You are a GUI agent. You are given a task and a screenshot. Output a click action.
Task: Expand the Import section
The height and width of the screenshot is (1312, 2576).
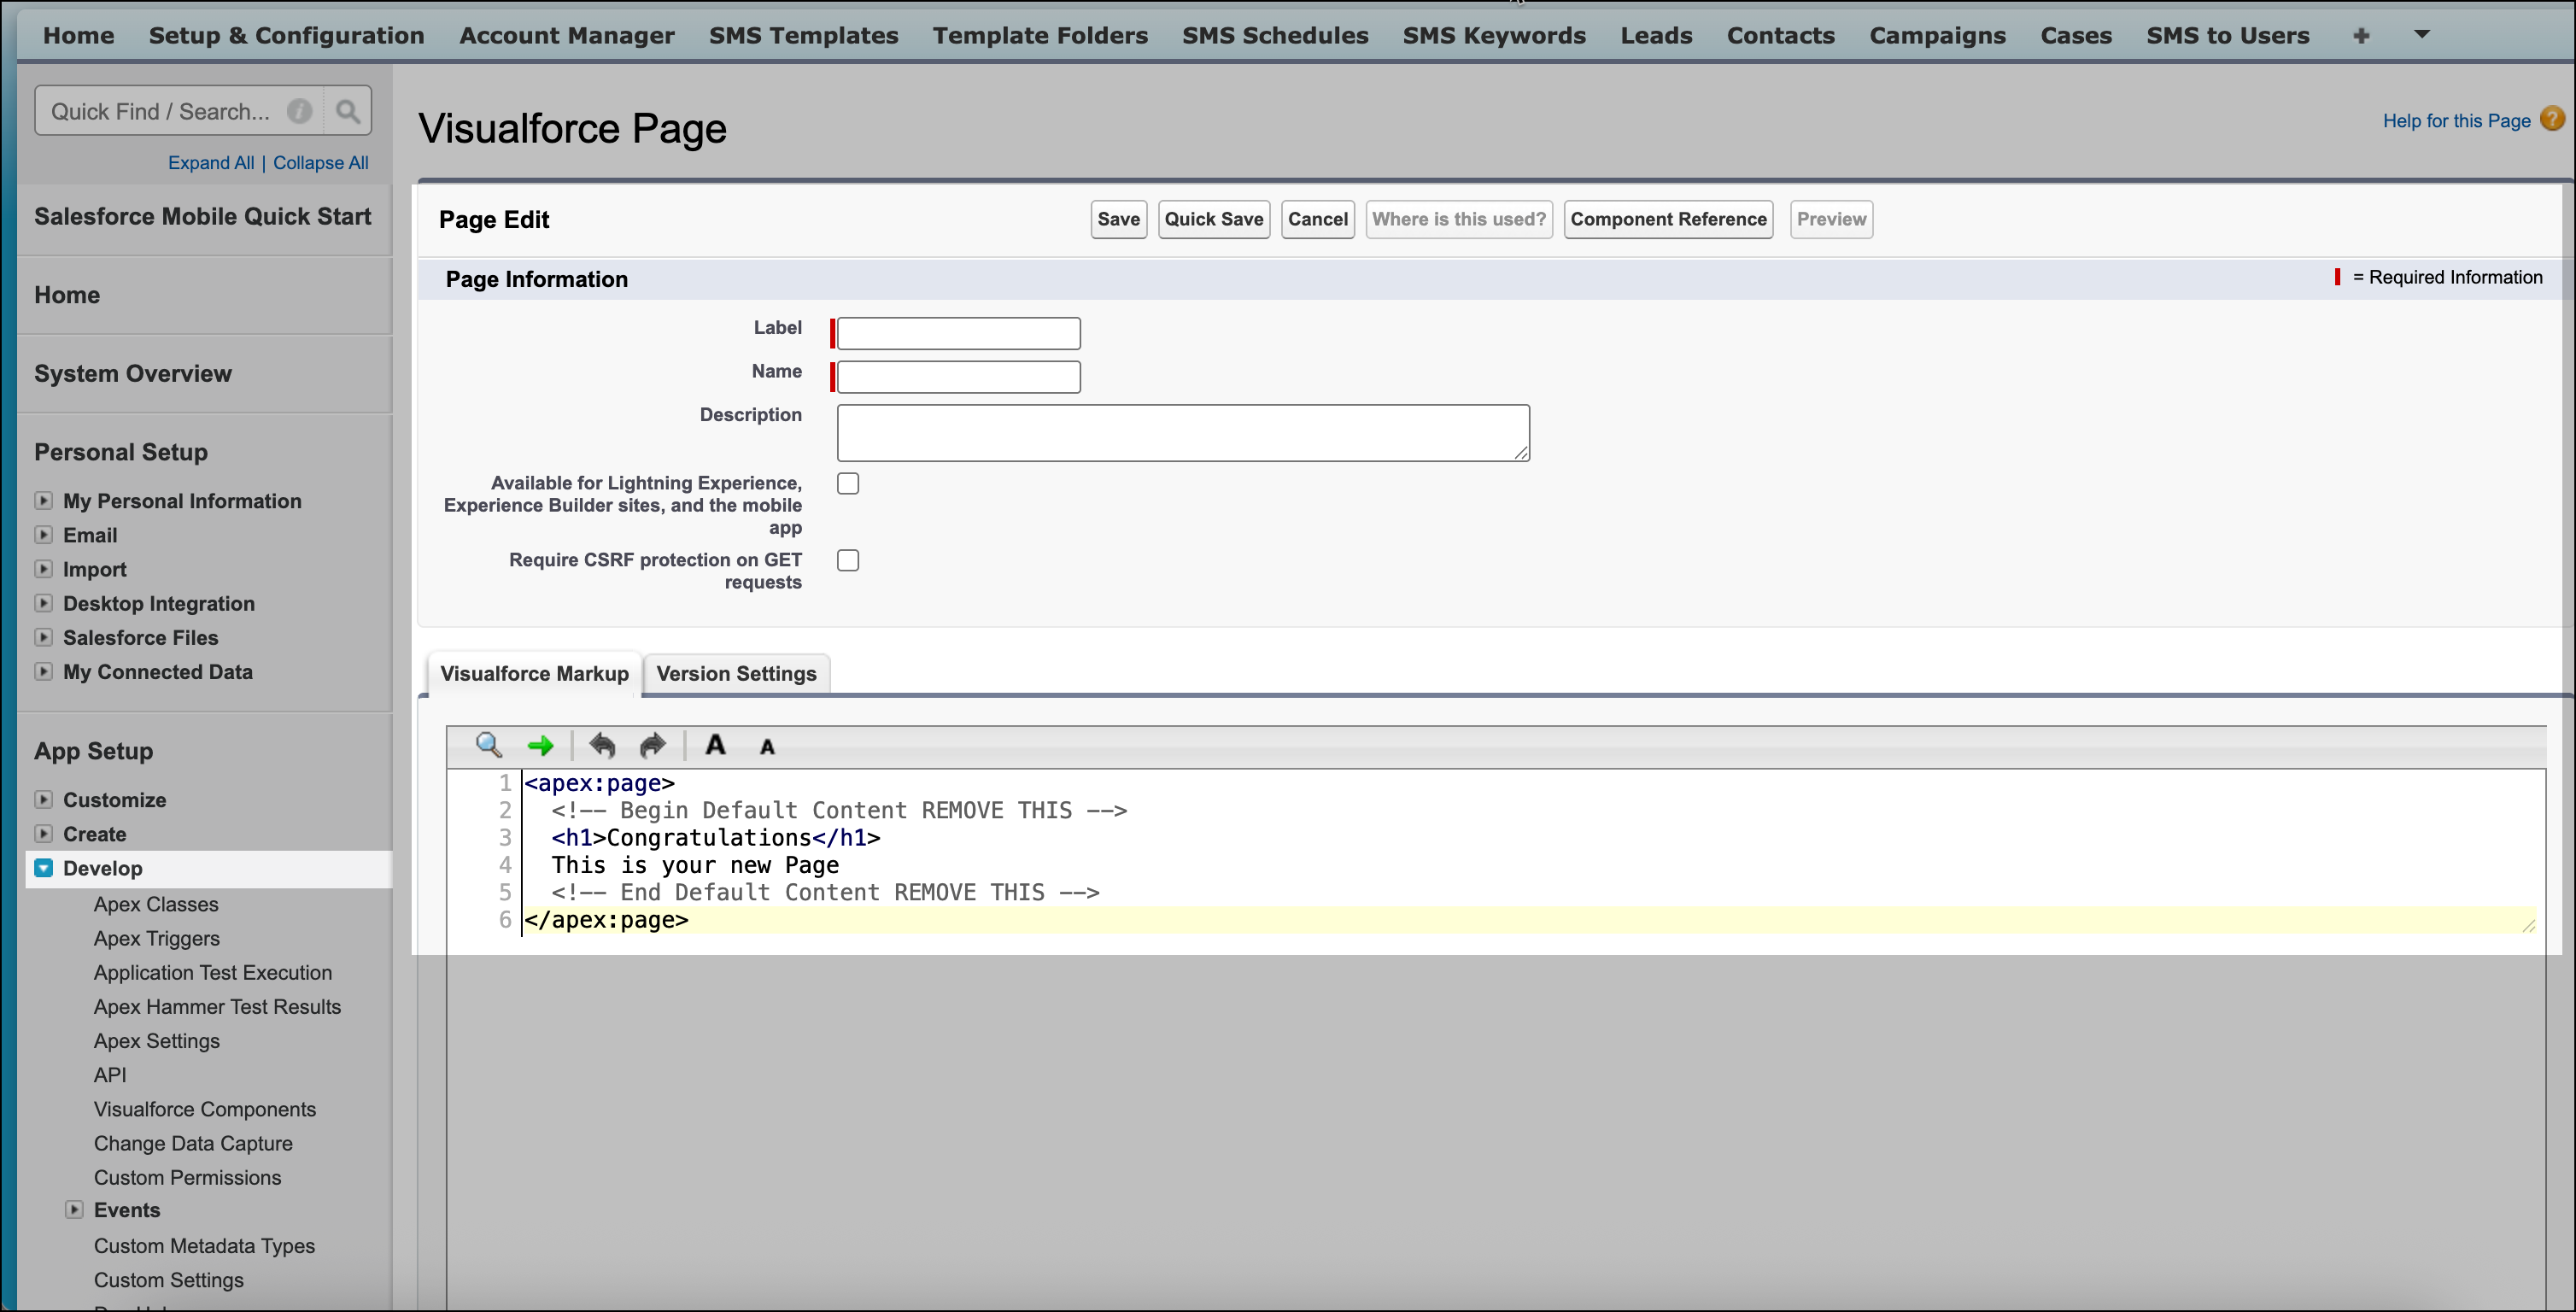pyautogui.click(x=43, y=568)
